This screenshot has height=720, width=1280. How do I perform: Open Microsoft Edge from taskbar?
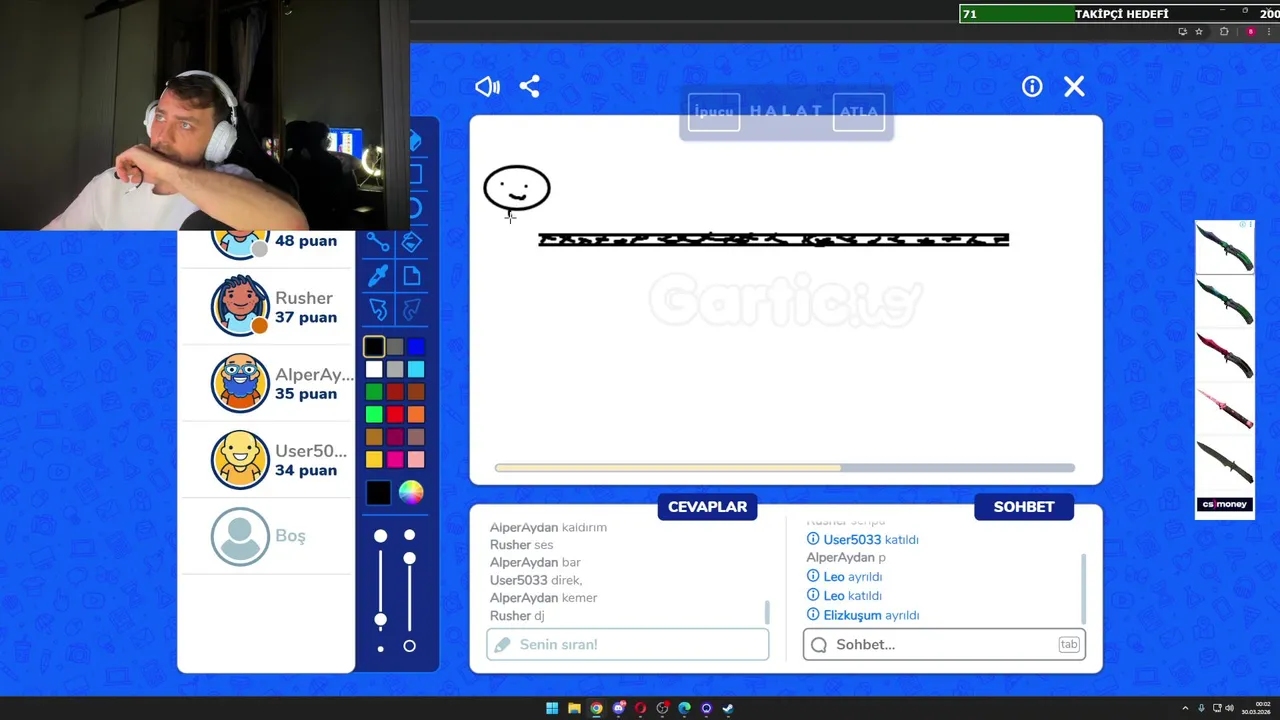684,708
